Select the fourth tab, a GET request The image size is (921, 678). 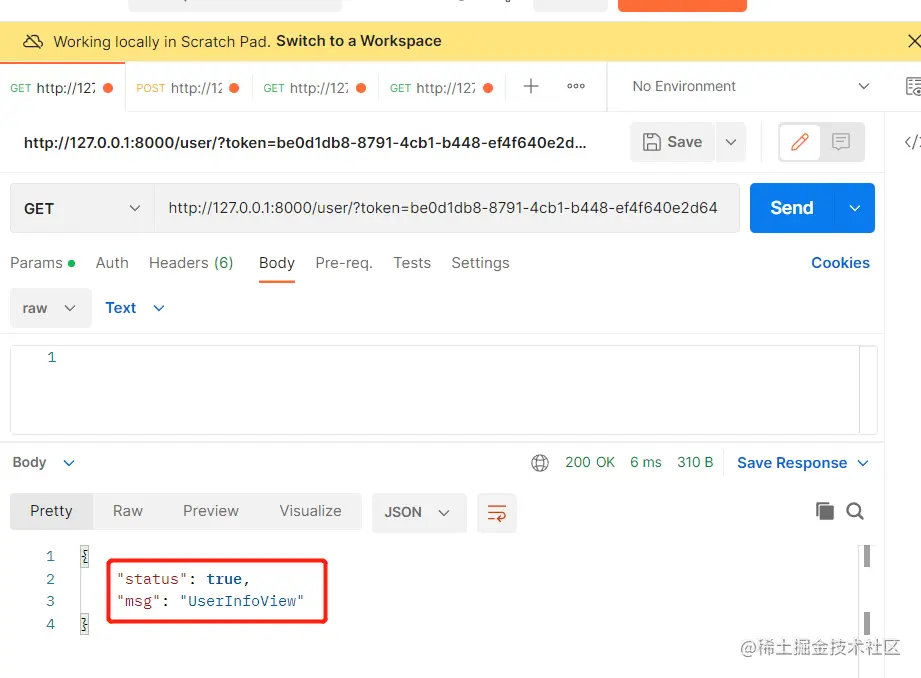442,88
